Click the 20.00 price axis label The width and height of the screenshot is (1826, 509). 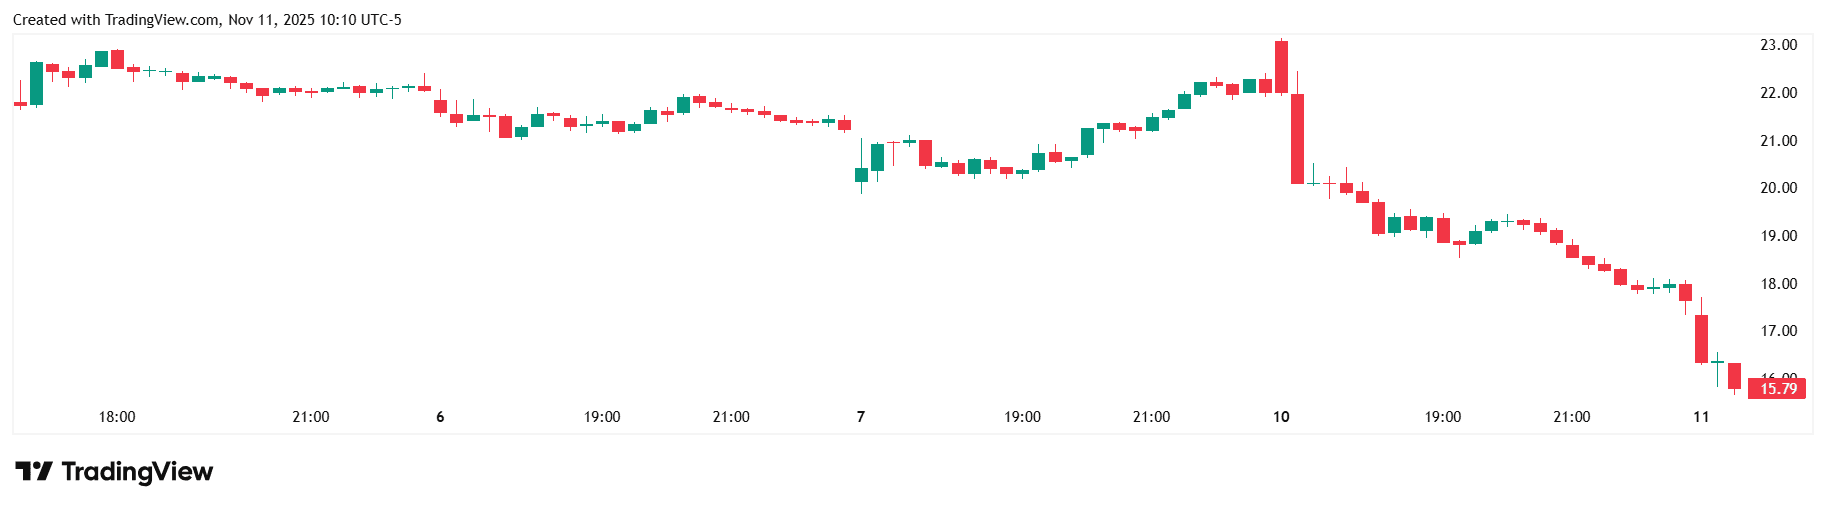click(x=1778, y=188)
